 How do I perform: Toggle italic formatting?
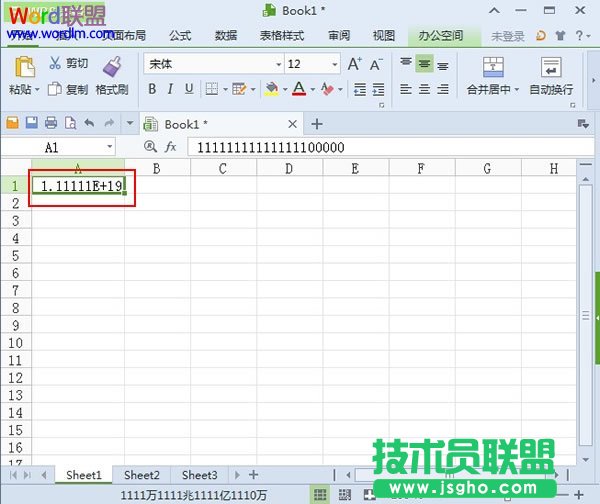[170, 89]
